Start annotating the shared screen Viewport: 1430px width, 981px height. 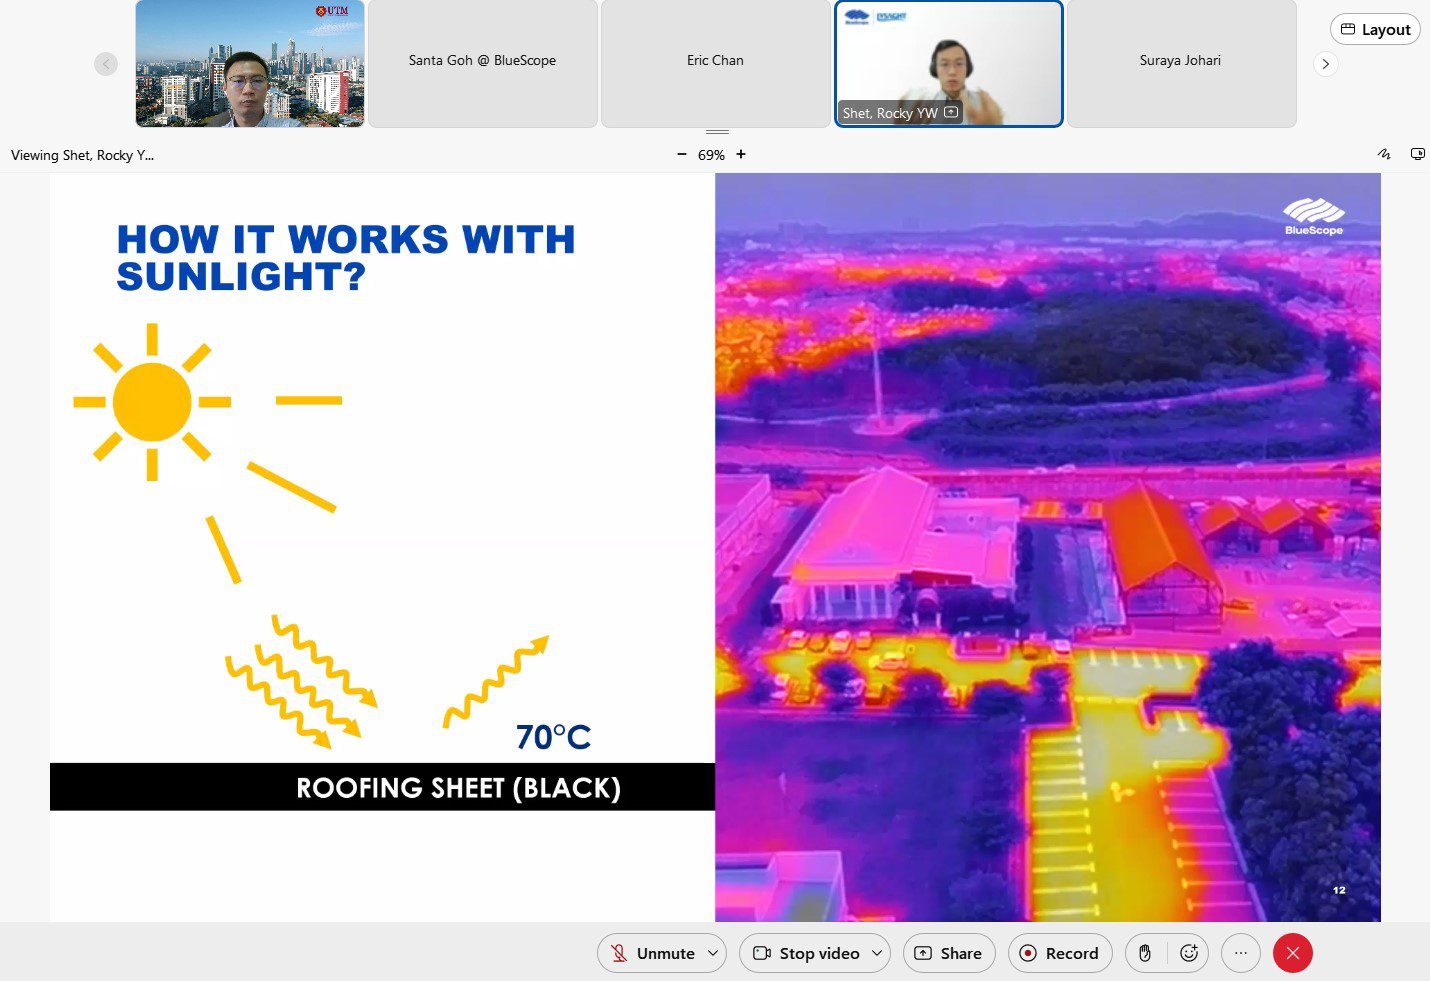[1384, 154]
